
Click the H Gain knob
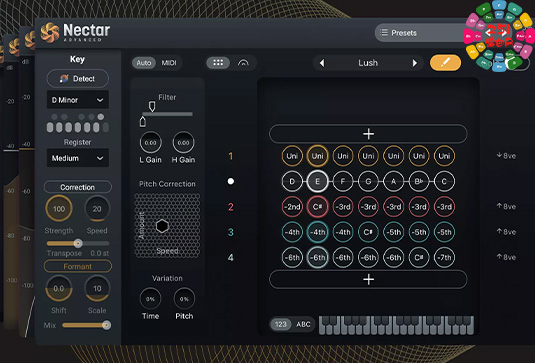(x=183, y=143)
